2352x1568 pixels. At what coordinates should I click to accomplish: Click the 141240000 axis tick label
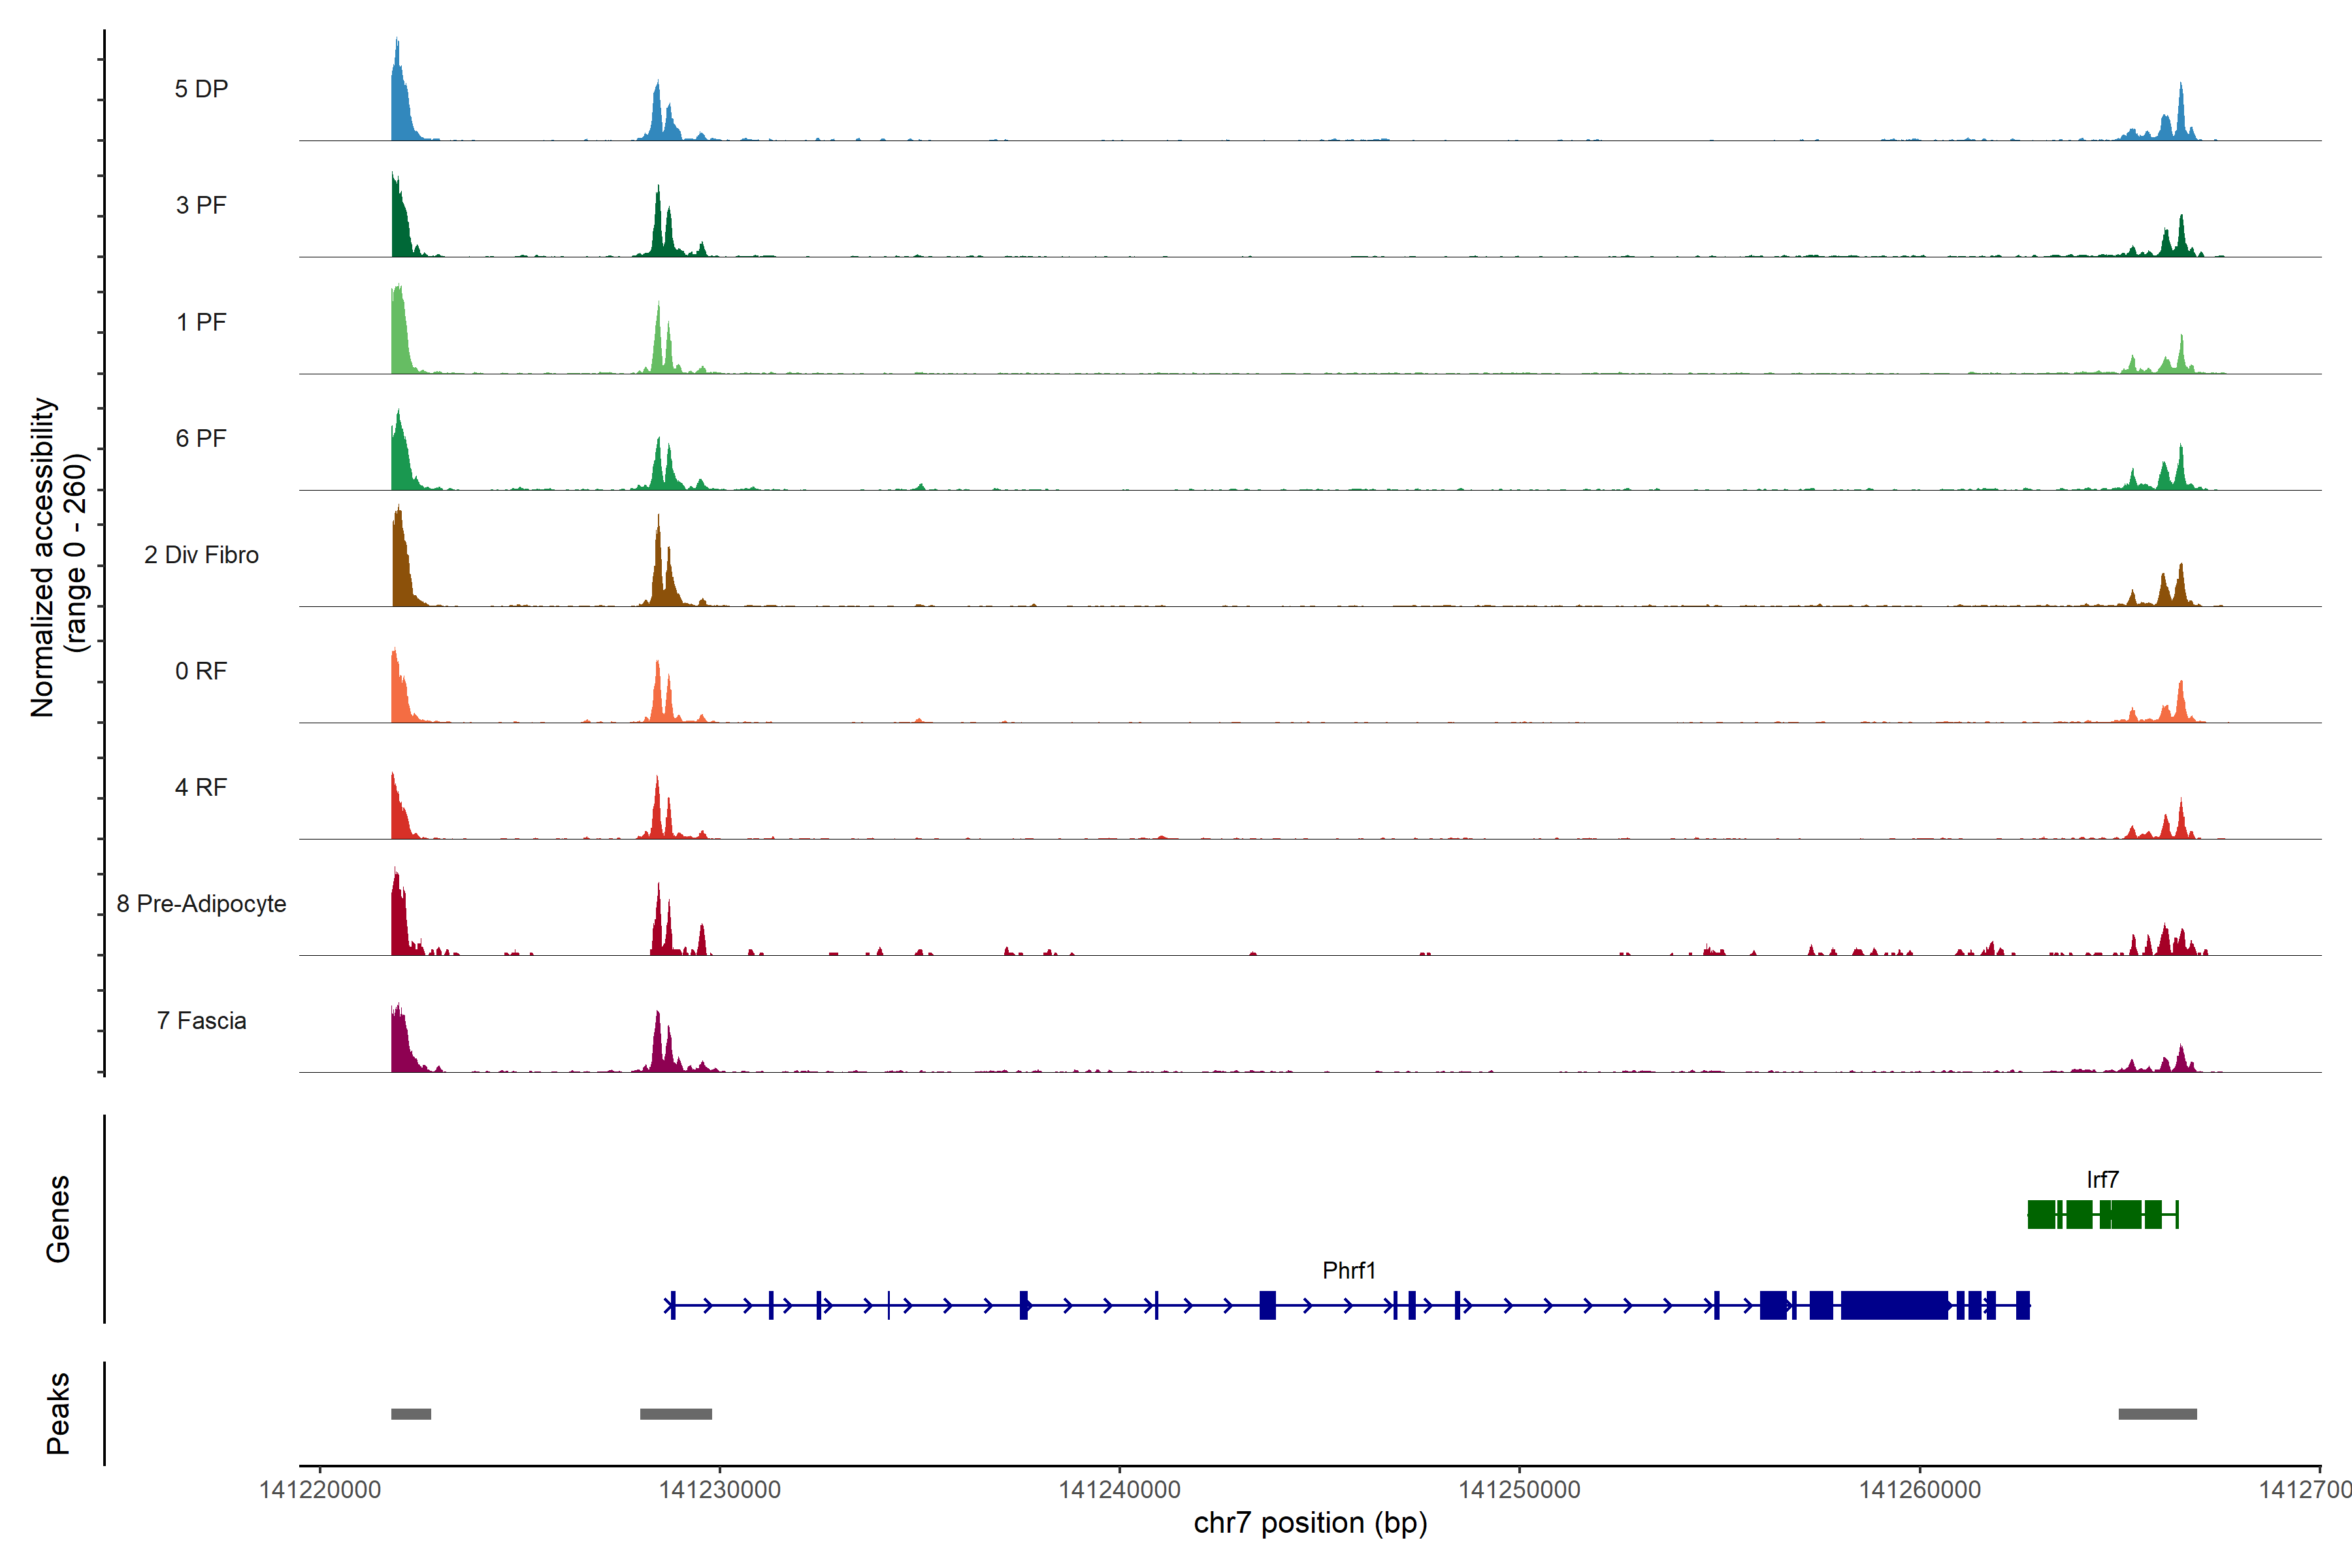pos(1119,1490)
